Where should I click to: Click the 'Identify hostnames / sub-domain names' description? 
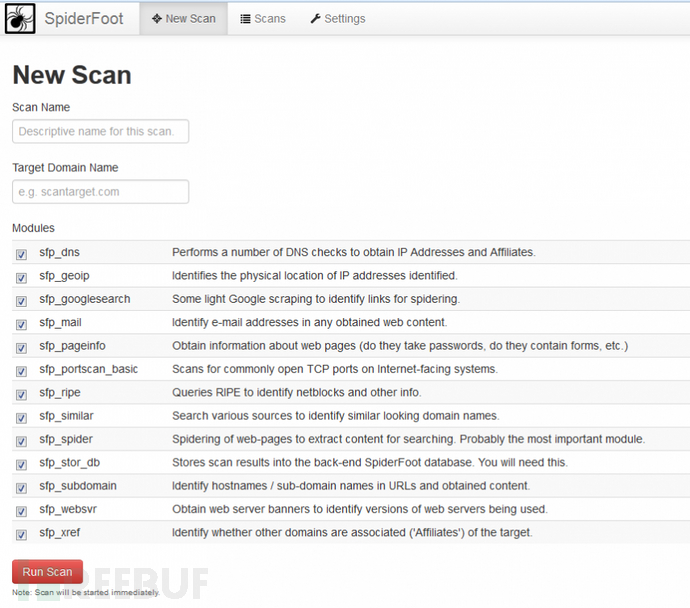[x=351, y=485]
